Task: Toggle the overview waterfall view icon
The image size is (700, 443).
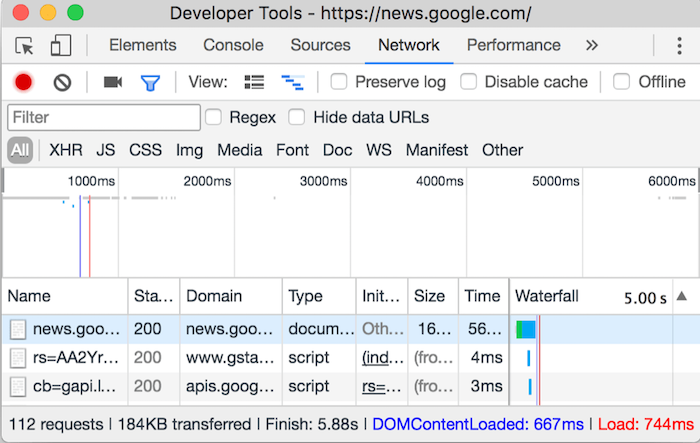Action: [x=293, y=83]
